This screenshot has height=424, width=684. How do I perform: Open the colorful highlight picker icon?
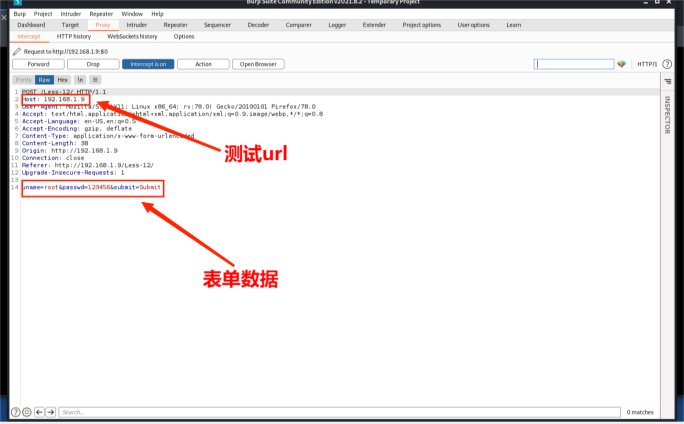622,64
